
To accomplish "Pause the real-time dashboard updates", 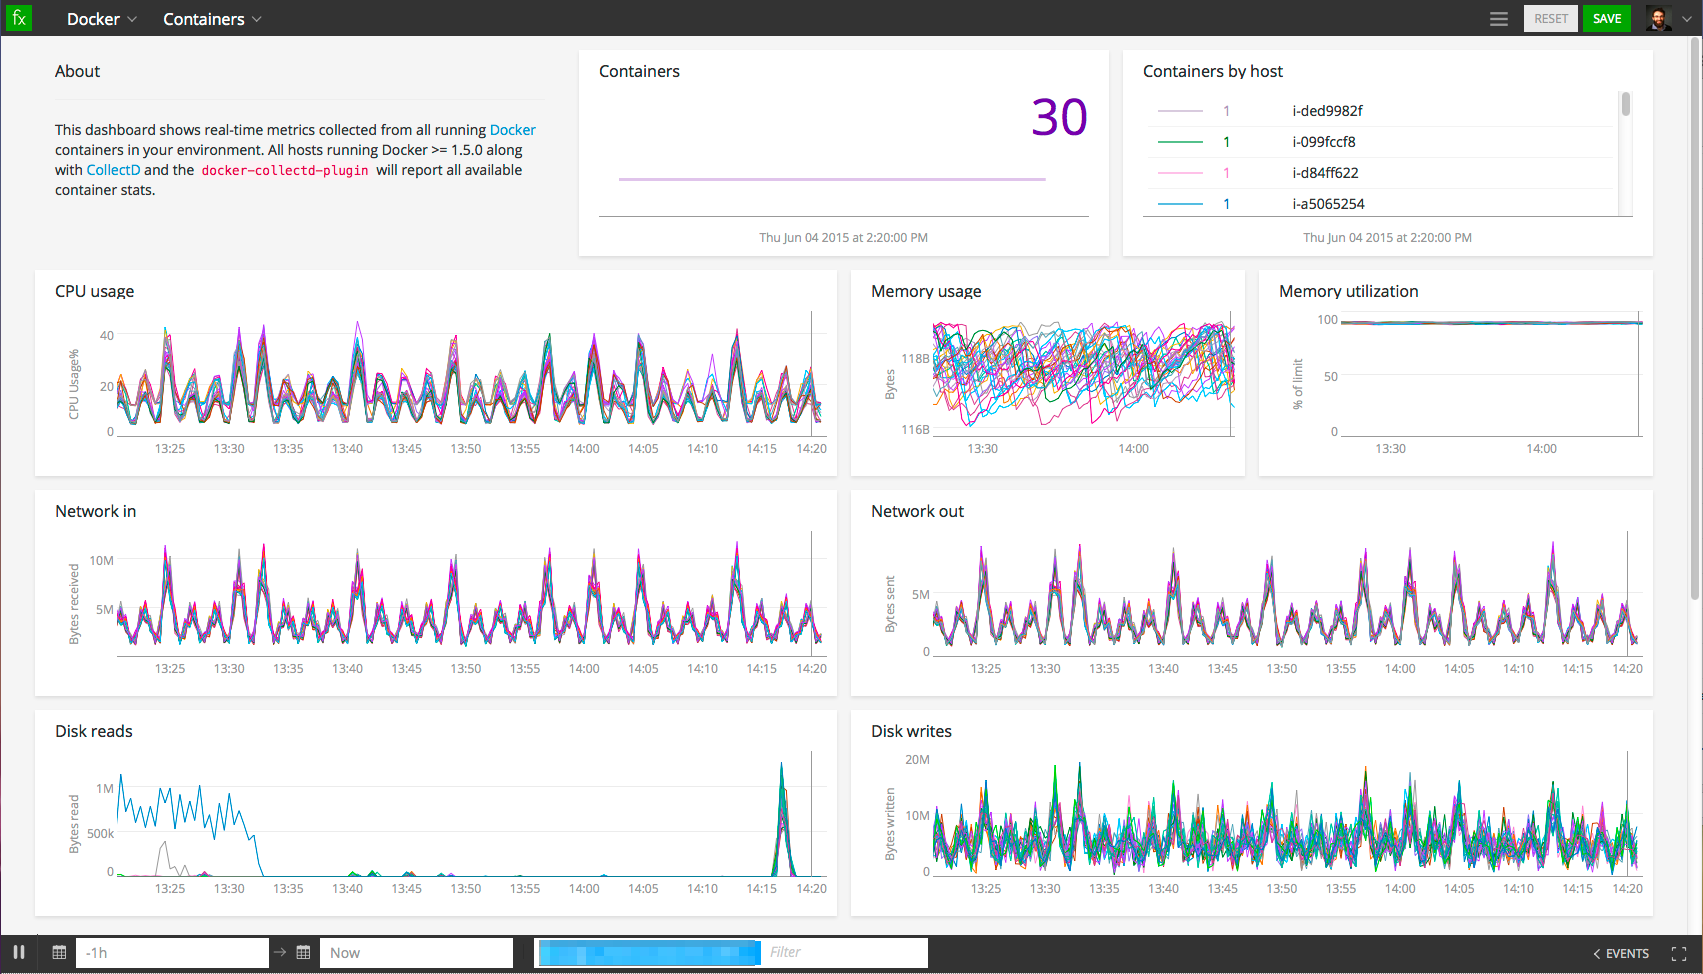I will point(19,952).
